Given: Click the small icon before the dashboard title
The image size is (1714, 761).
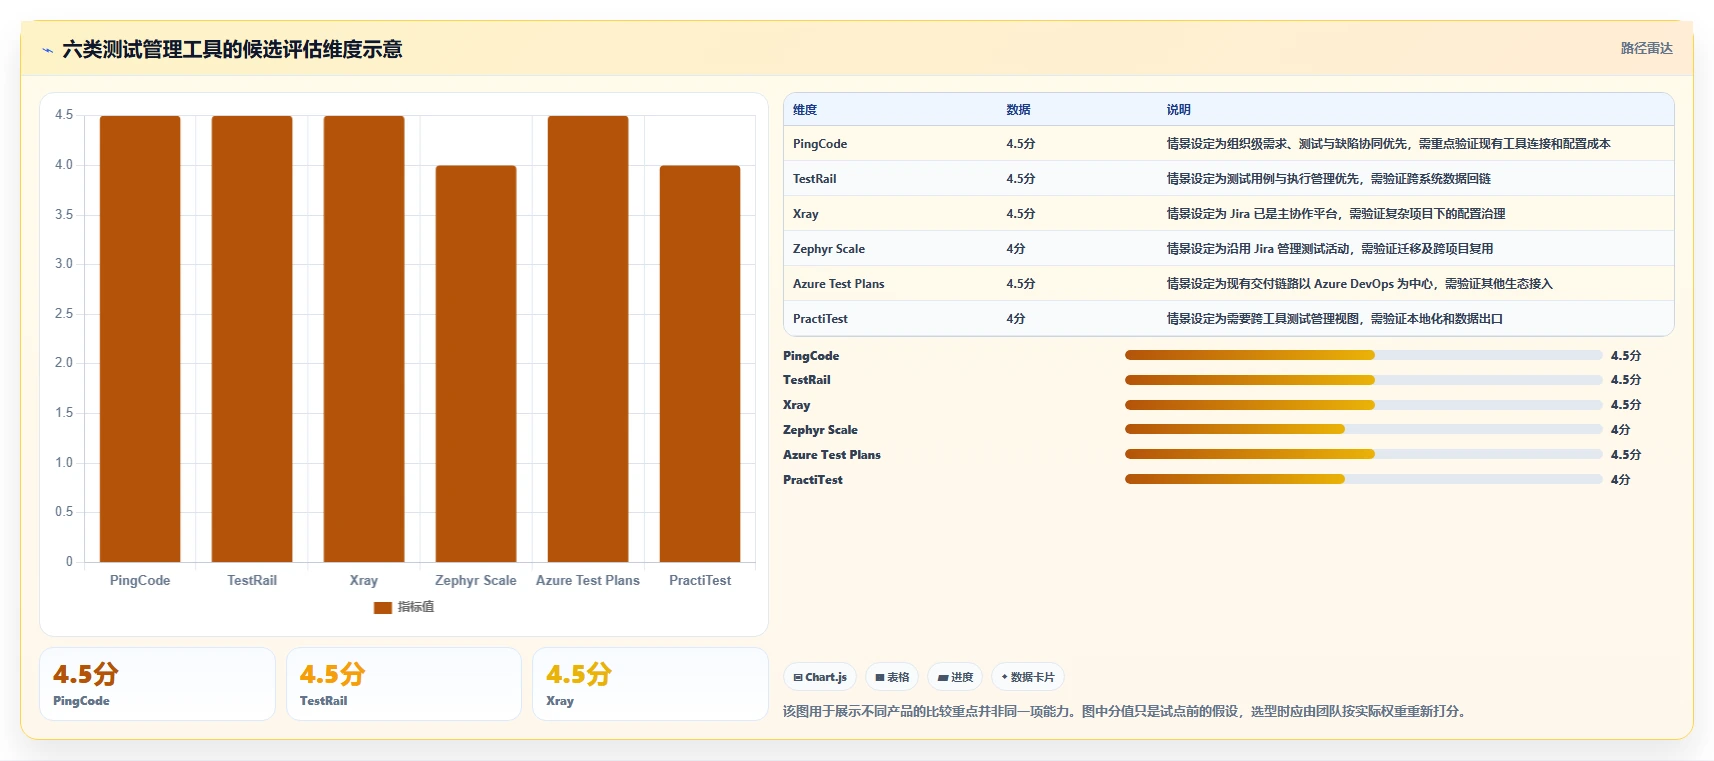Looking at the screenshot, I should [x=47, y=50].
